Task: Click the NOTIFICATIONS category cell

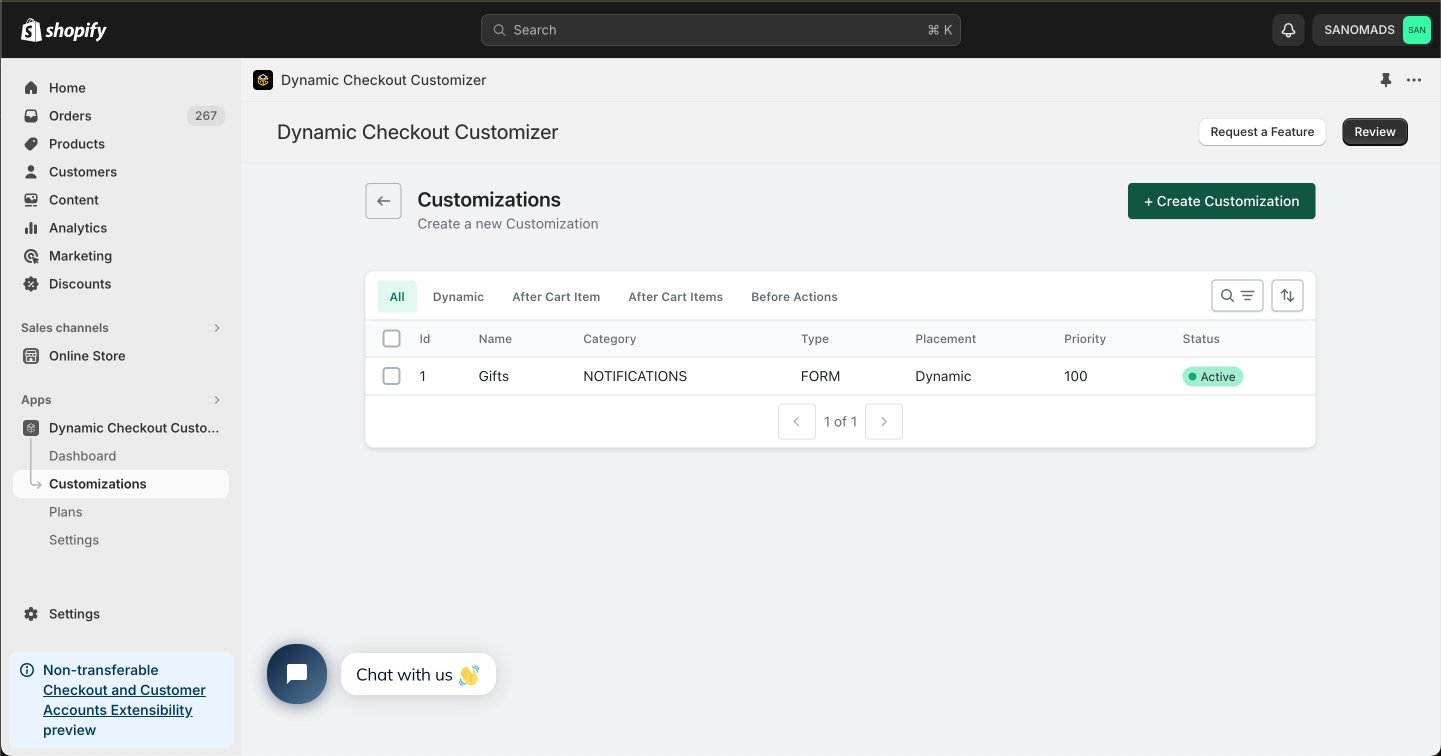Action: click(635, 377)
